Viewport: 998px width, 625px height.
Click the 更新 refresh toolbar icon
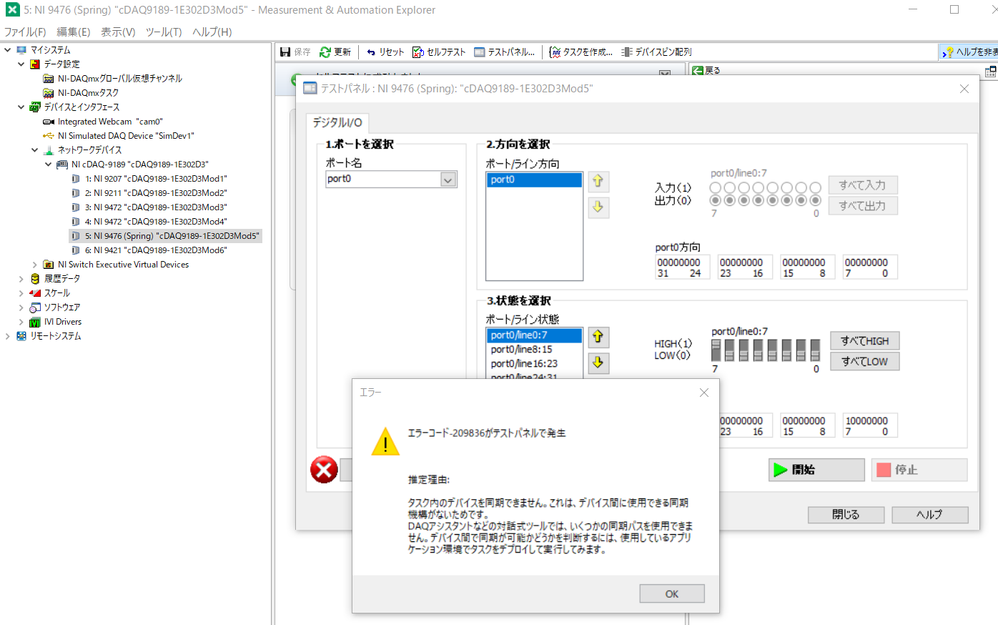coord(325,52)
